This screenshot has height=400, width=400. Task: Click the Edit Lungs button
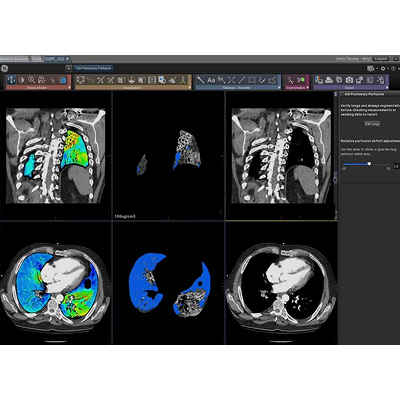(372, 124)
